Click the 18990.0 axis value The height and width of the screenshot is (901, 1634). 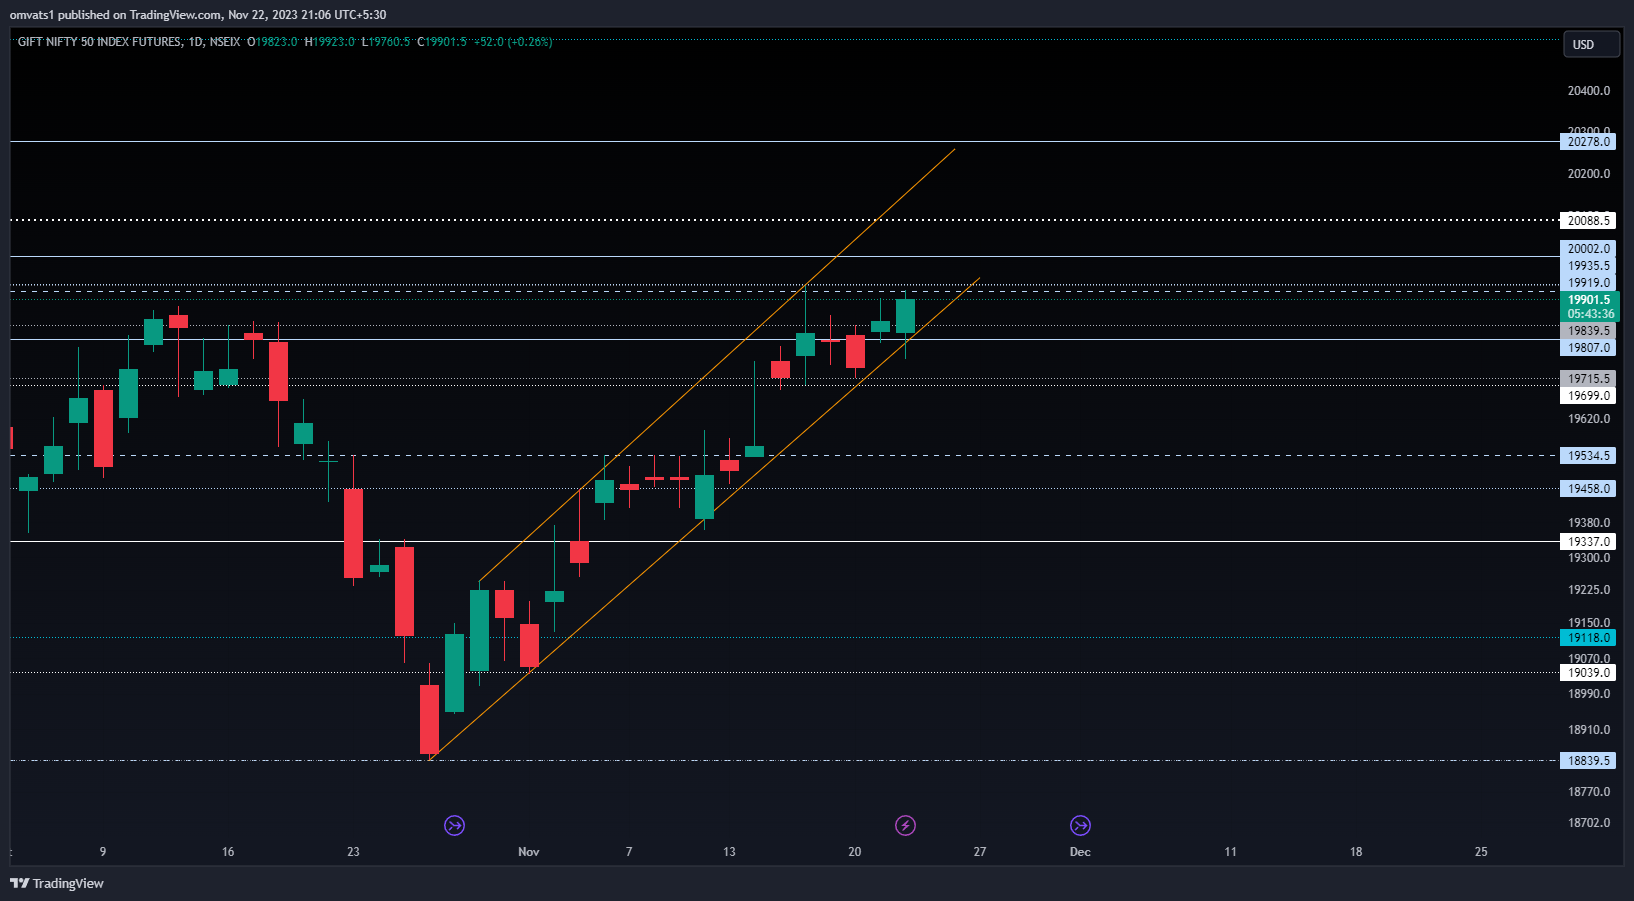pos(1589,694)
